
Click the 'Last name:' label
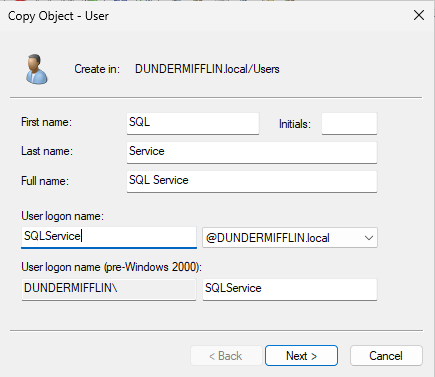47,151
